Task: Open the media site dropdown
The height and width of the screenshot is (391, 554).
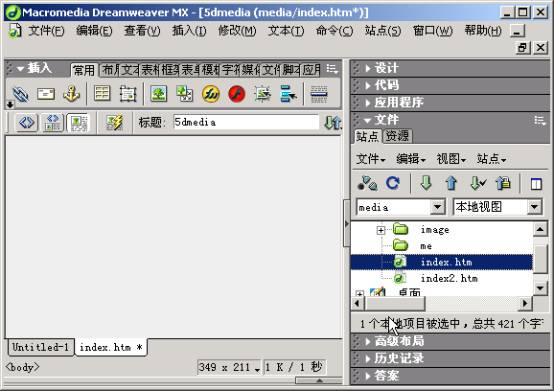Action: pos(437,207)
